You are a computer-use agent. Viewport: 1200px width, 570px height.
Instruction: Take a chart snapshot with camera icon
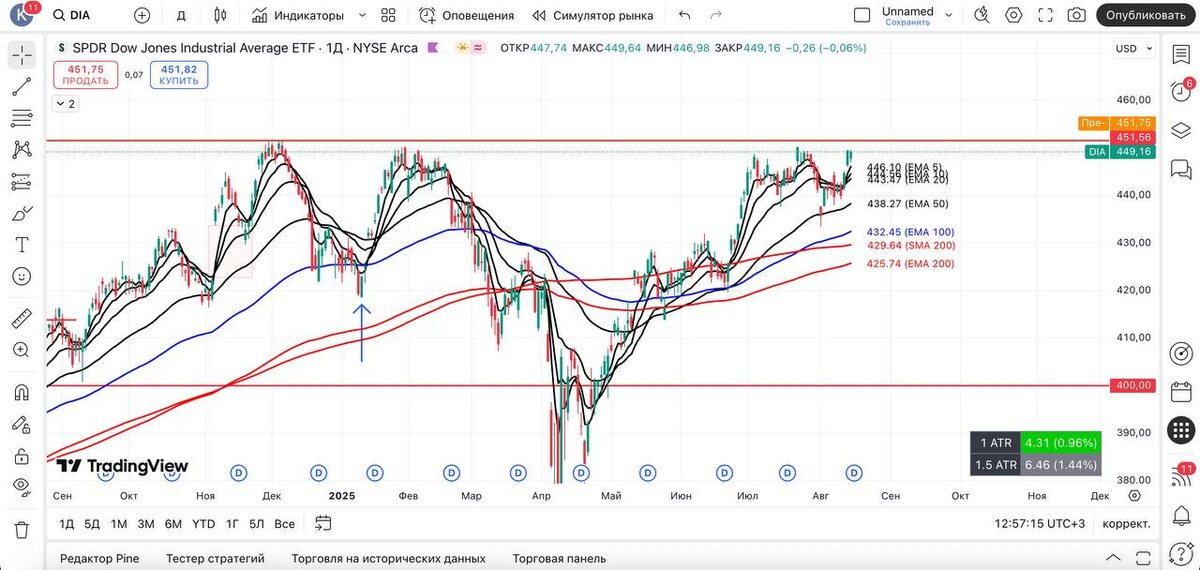1076,15
